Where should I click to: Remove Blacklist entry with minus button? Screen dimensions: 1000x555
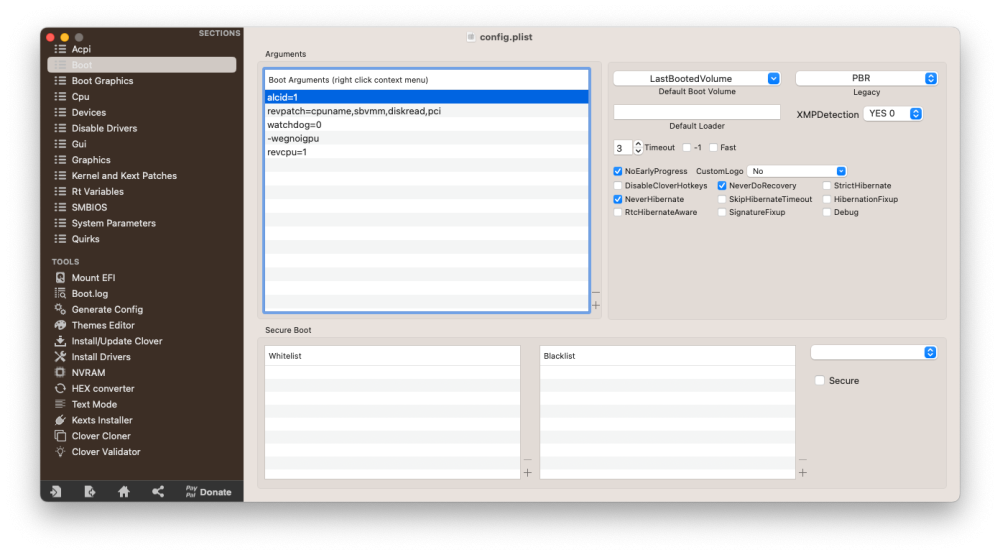802,460
